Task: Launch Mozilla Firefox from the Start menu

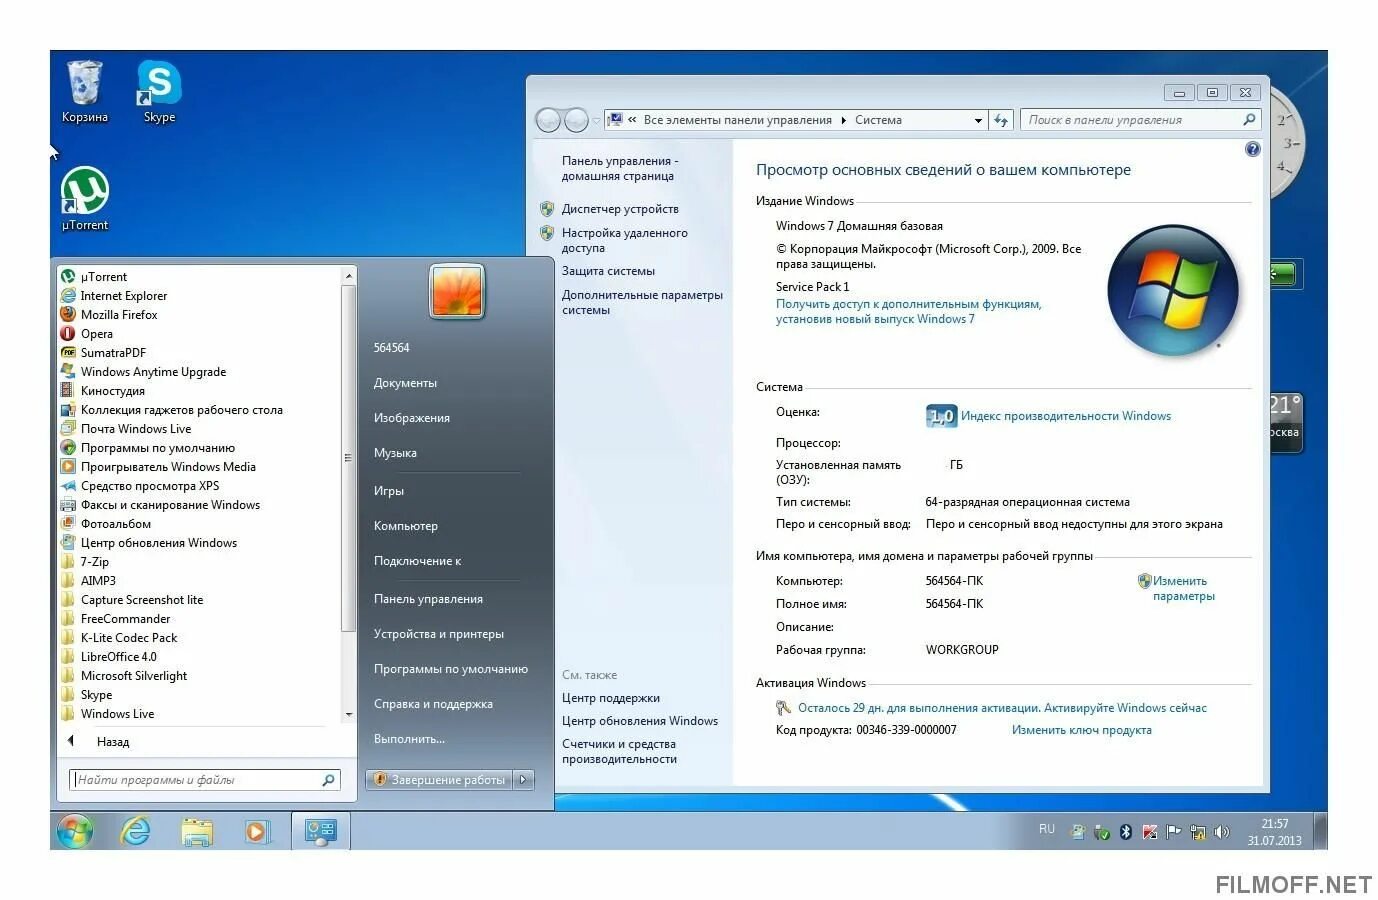Action: click(x=119, y=315)
